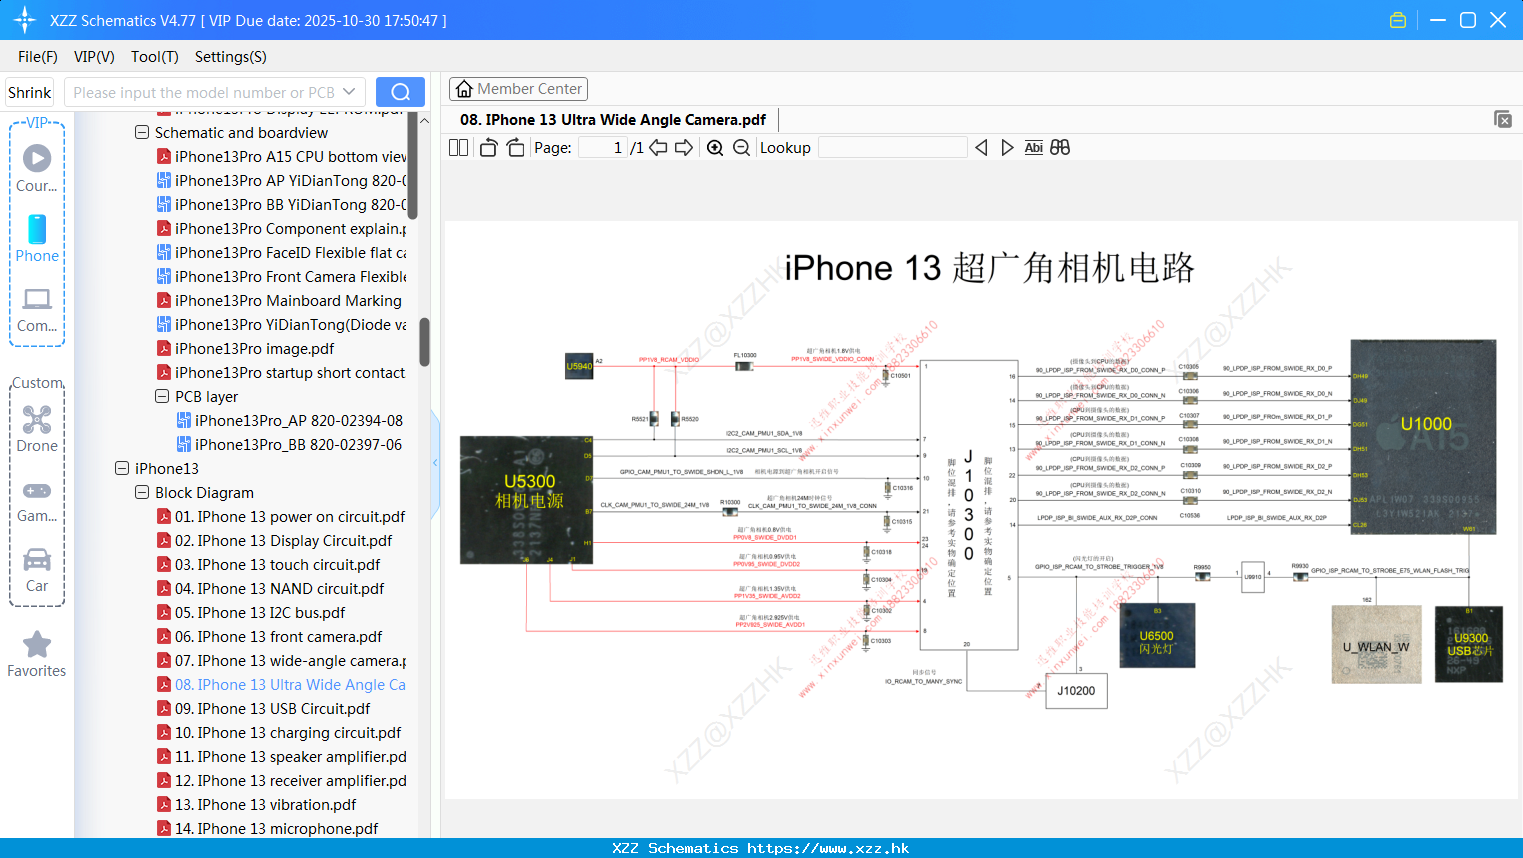This screenshot has height=858, width=1523.
Task: Collapse the Schematic and boardview node
Action: [142, 132]
